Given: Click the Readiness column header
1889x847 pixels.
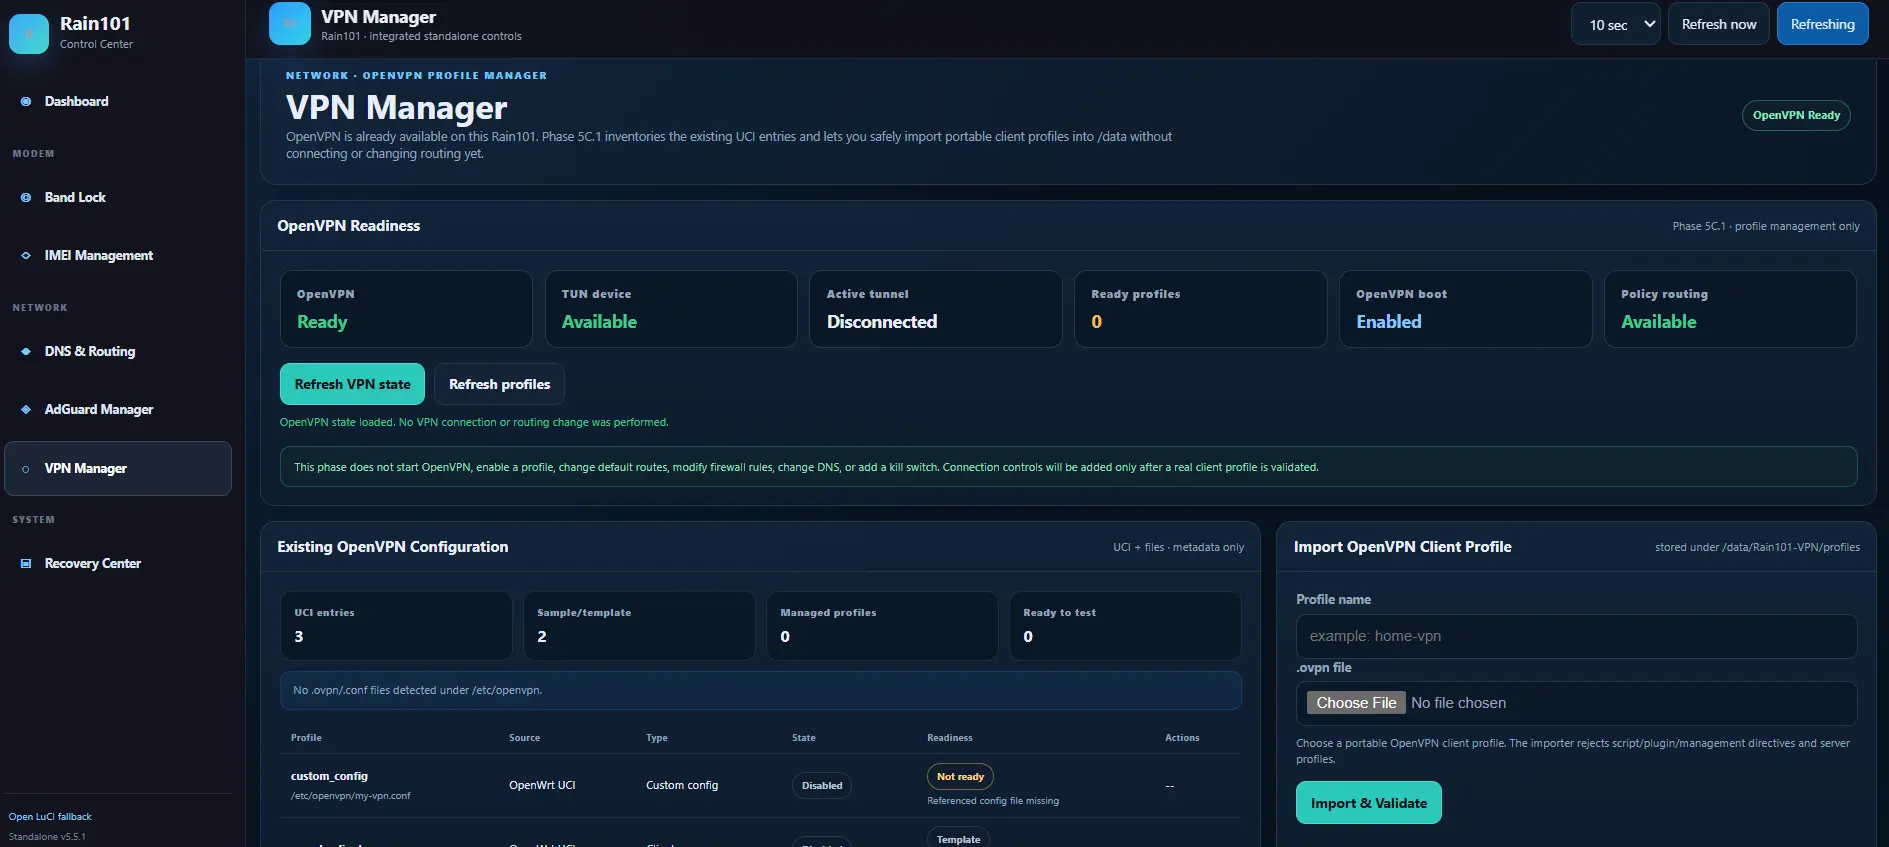Looking at the screenshot, I should [949, 738].
